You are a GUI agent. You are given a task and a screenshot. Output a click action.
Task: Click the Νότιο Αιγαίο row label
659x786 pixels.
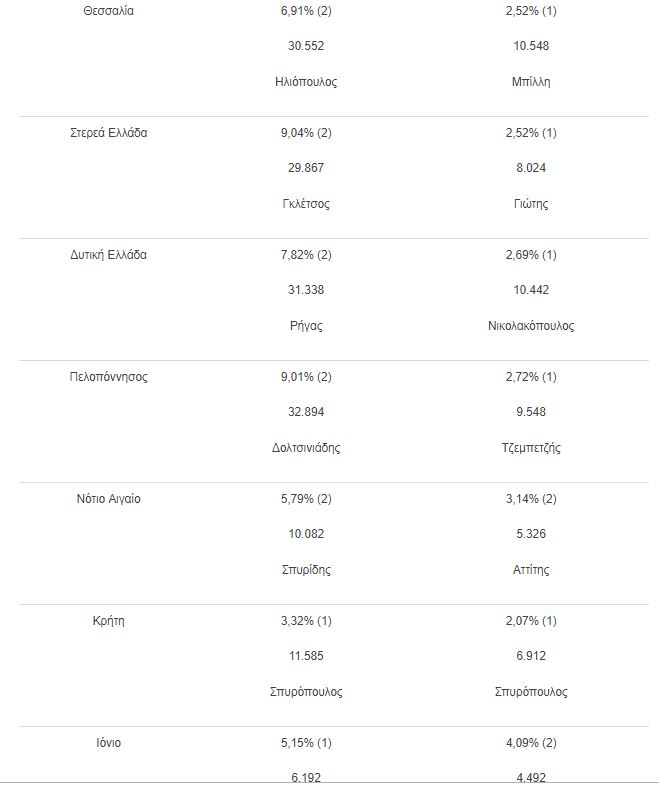[109, 499]
